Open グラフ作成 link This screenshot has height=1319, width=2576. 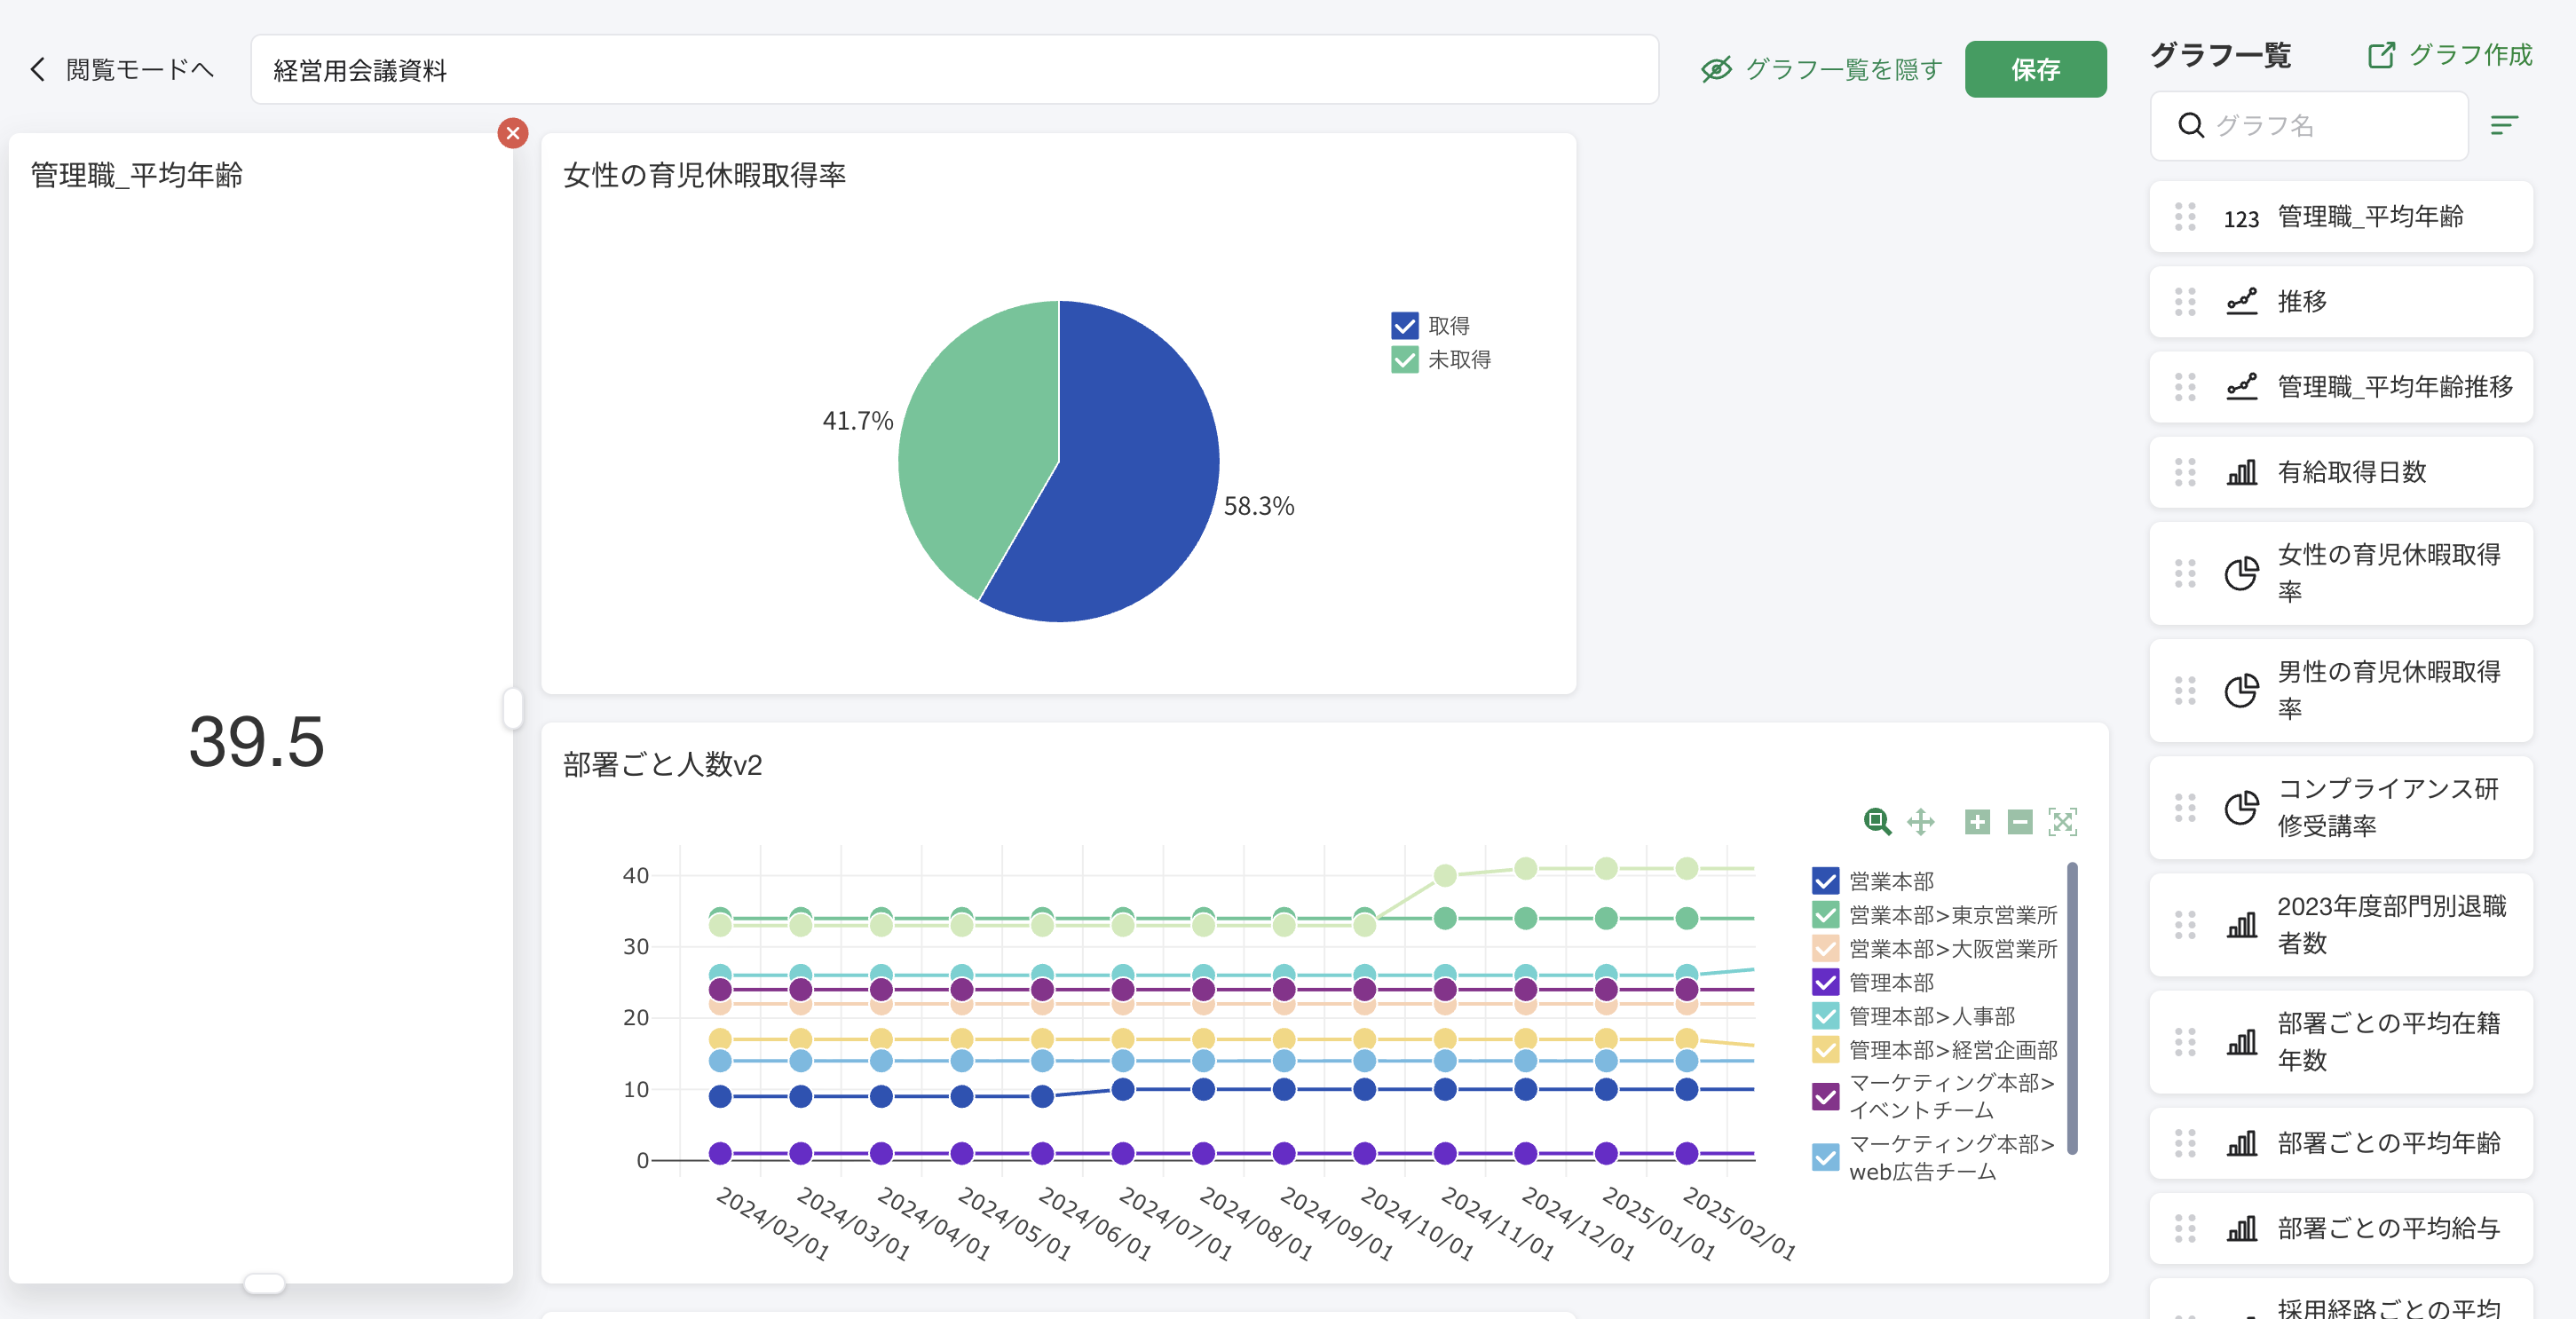pyautogui.click(x=2450, y=55)
